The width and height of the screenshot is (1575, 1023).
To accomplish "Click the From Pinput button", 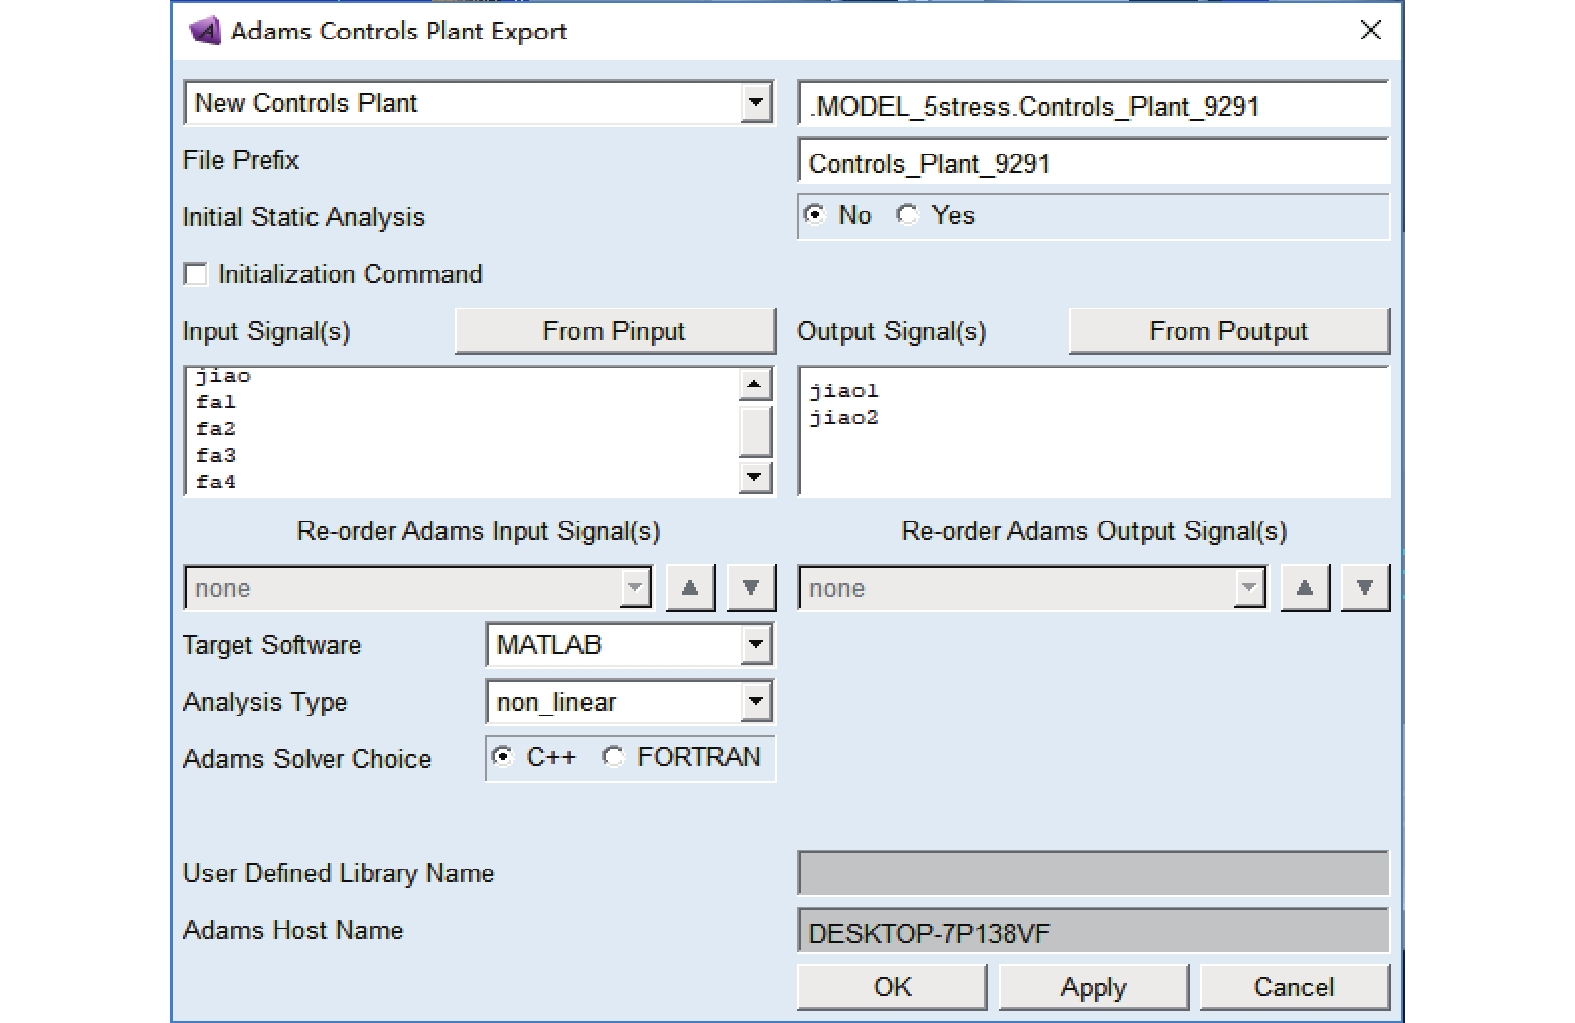I will [x=615, y=331].
